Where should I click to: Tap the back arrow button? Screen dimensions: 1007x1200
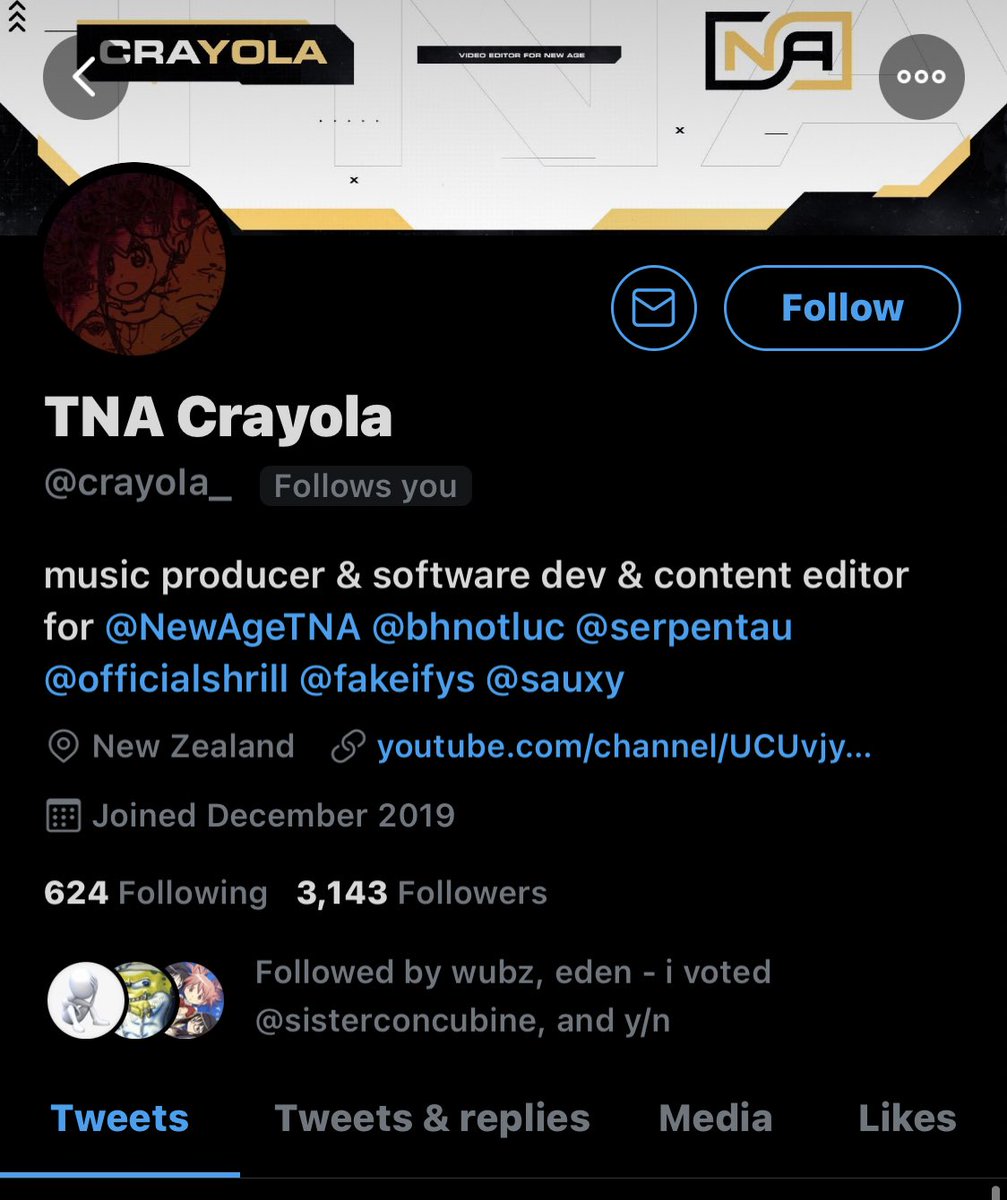pyautogui.click(x=85, y=77)
